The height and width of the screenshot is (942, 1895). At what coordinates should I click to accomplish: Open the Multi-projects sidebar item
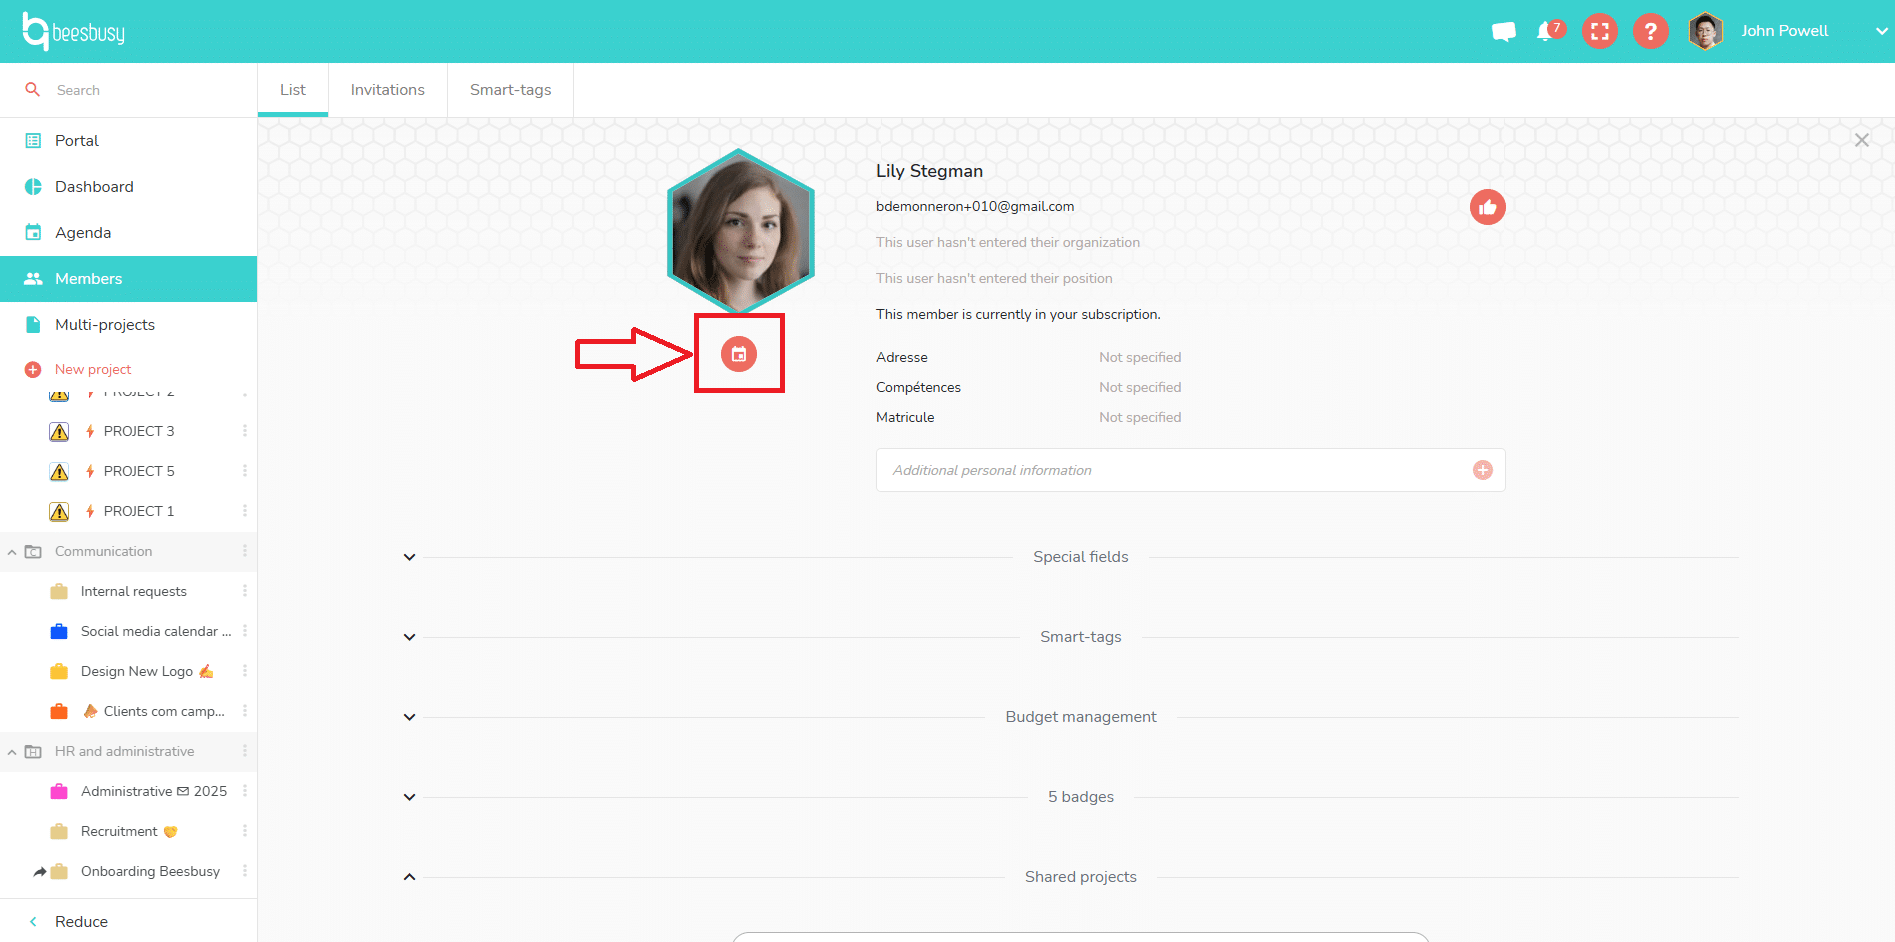(105, 324)
